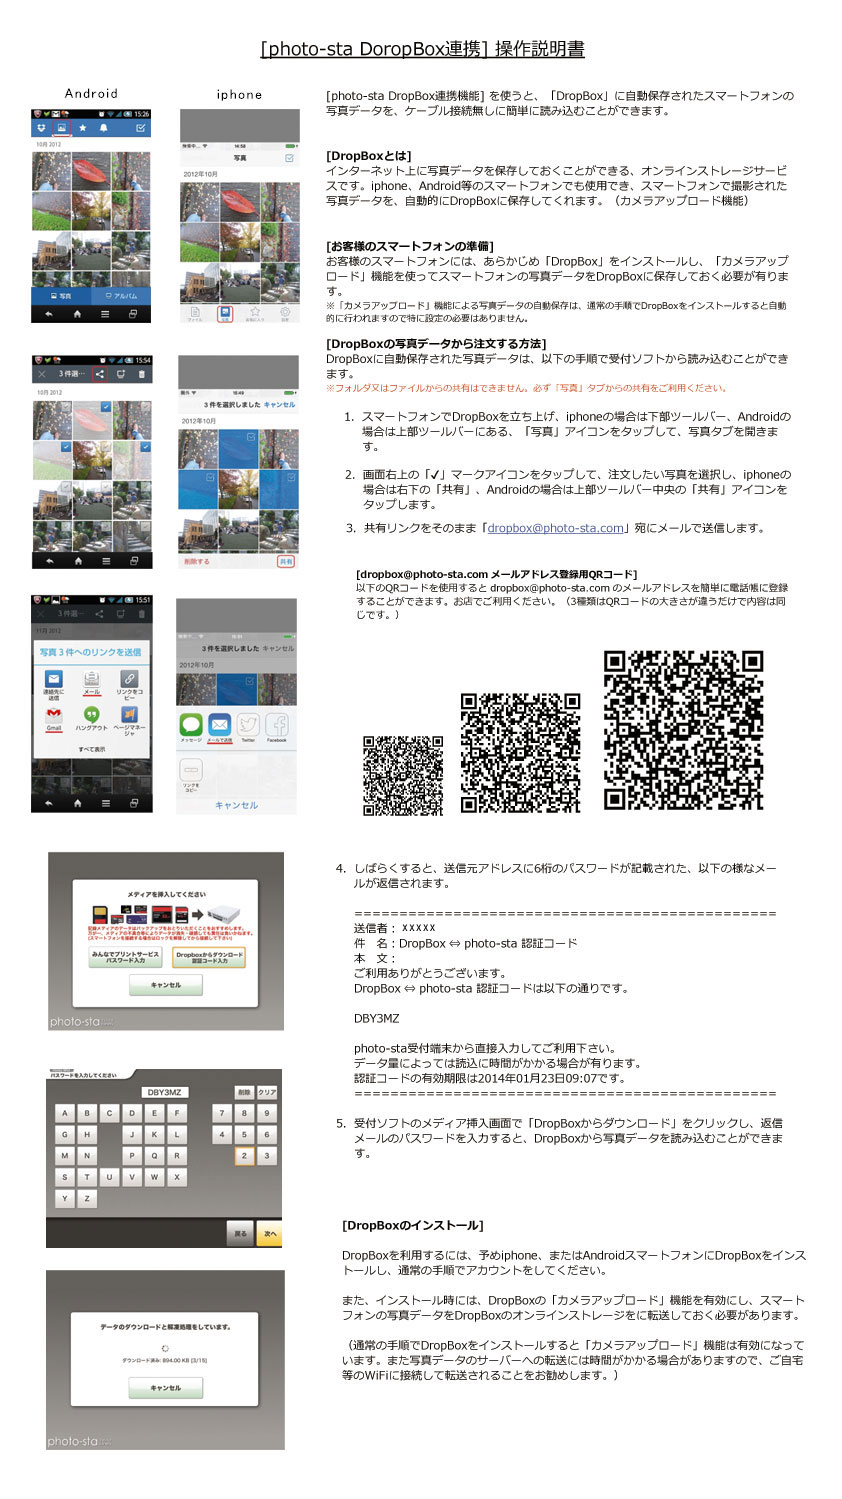Click the 削除 key on password keyboard

click(244, 1092)
